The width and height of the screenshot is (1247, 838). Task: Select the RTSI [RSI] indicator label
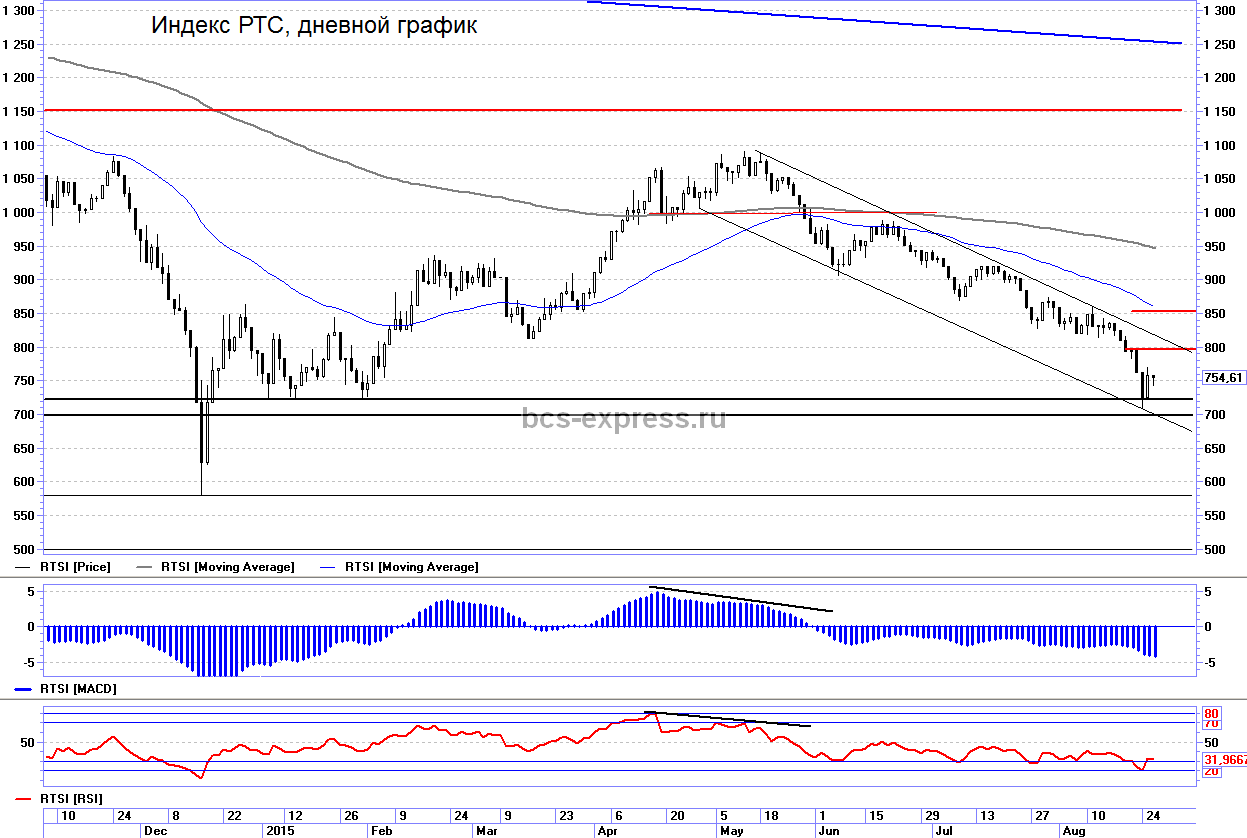click(x=72, y=798)
